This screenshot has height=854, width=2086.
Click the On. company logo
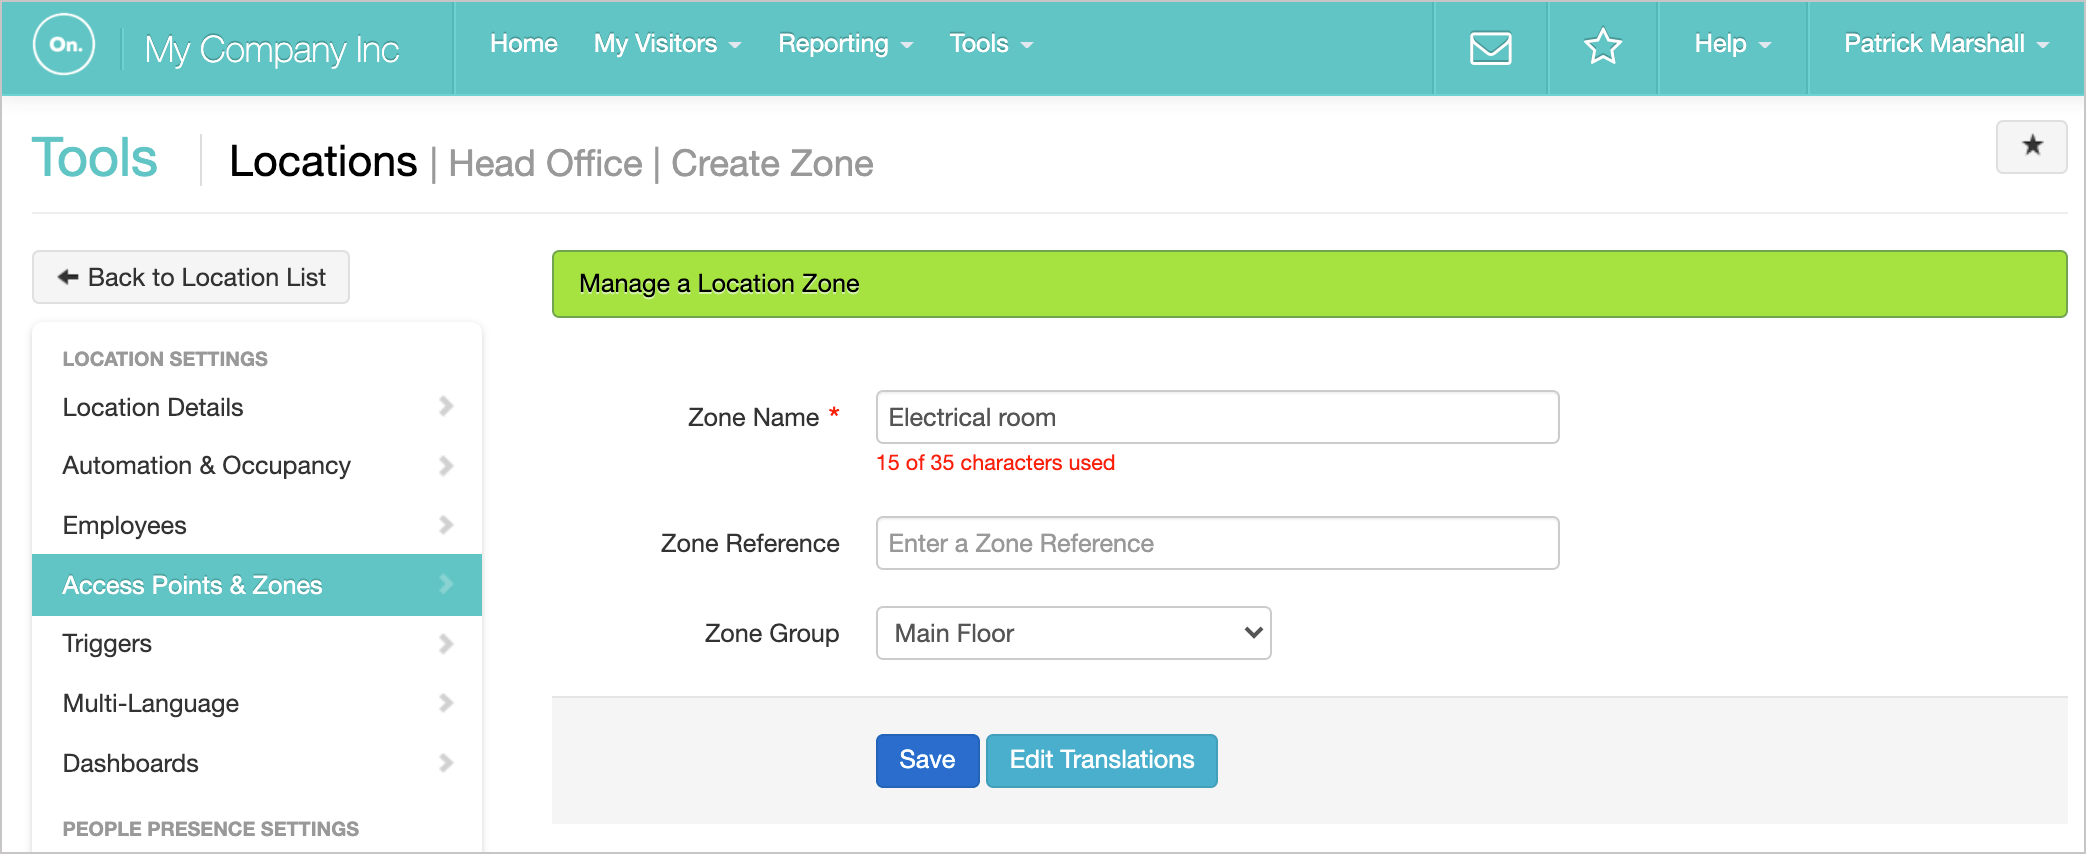coord(64,46)
